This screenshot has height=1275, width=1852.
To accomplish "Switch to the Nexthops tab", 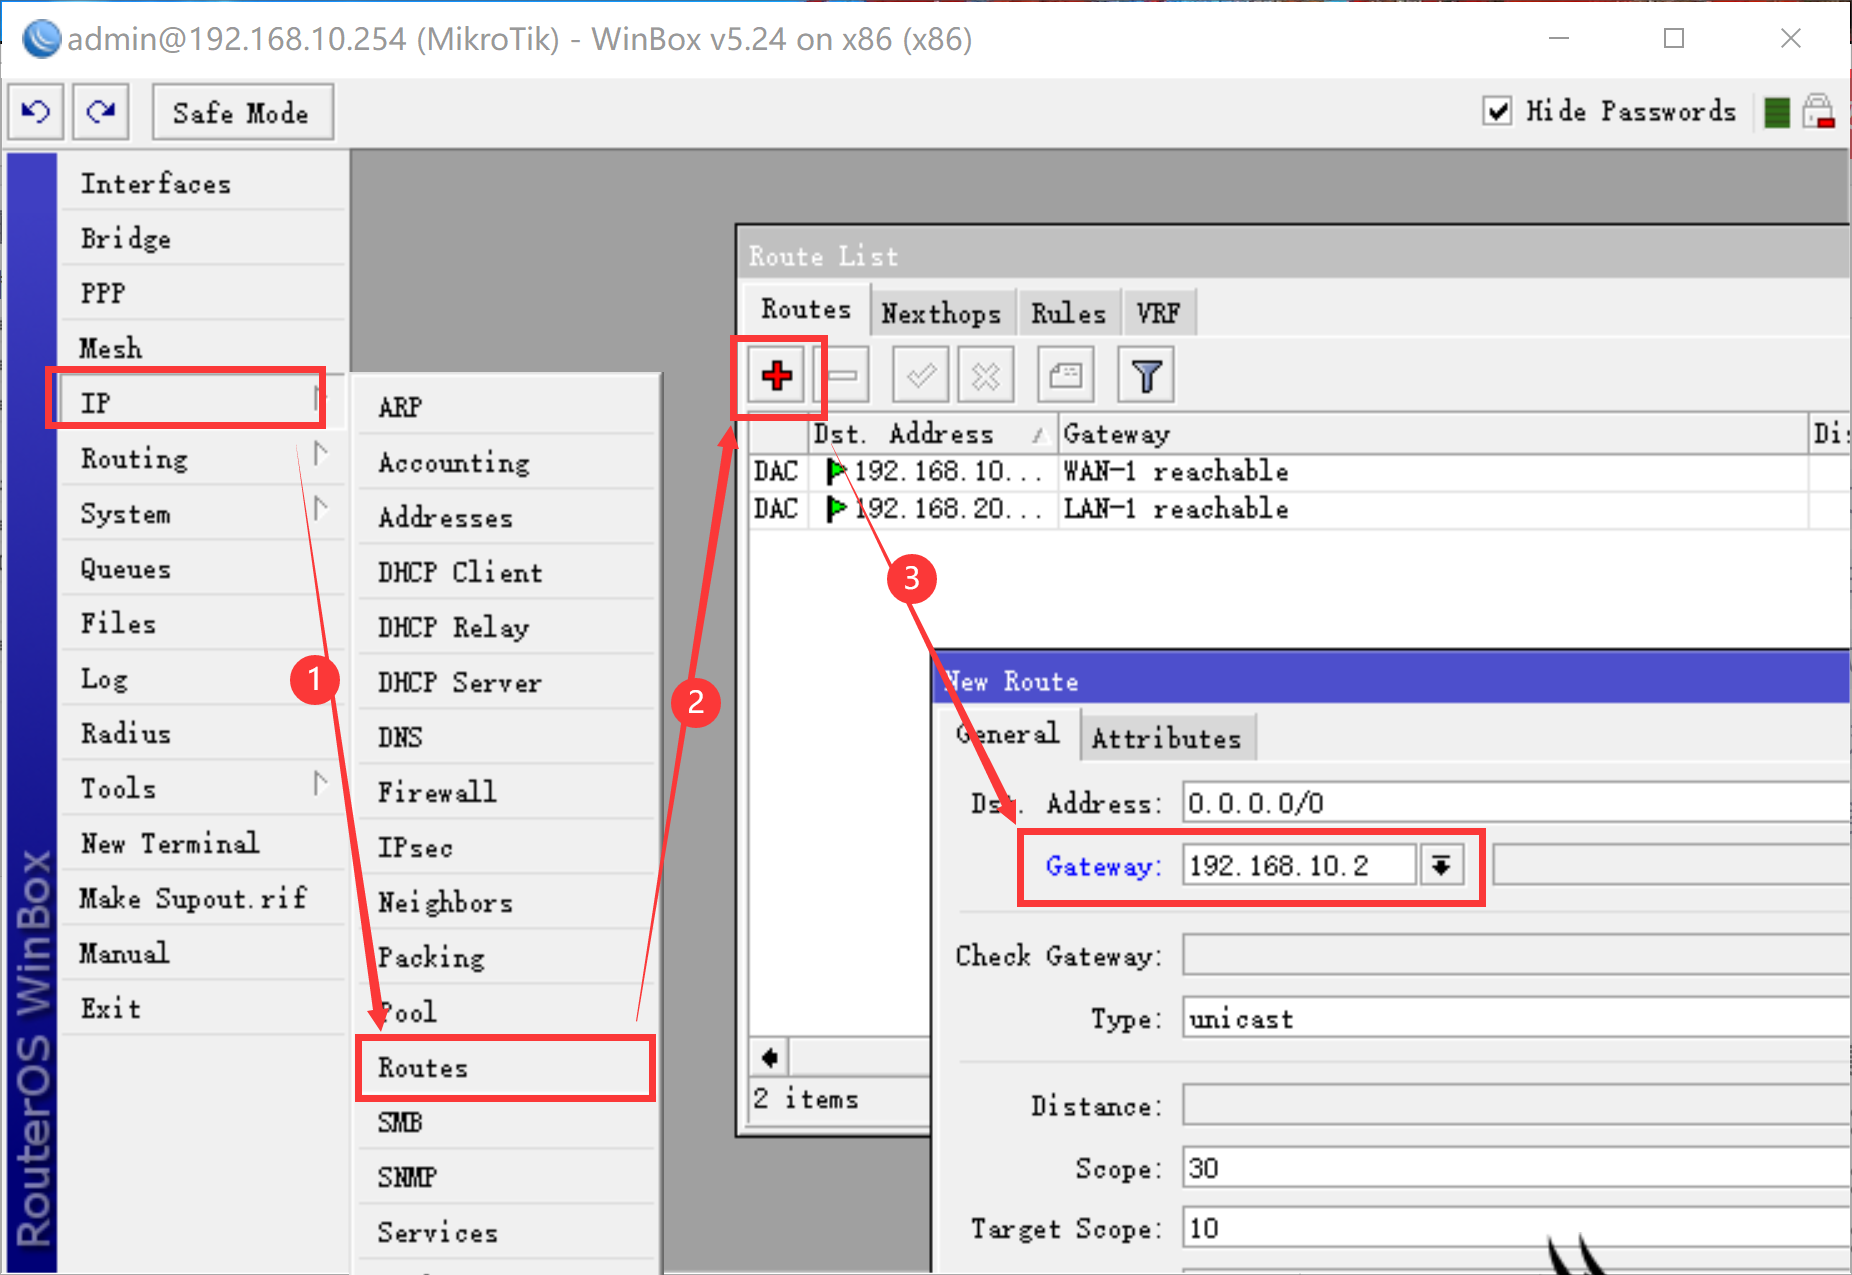I will tap(941, 311).
